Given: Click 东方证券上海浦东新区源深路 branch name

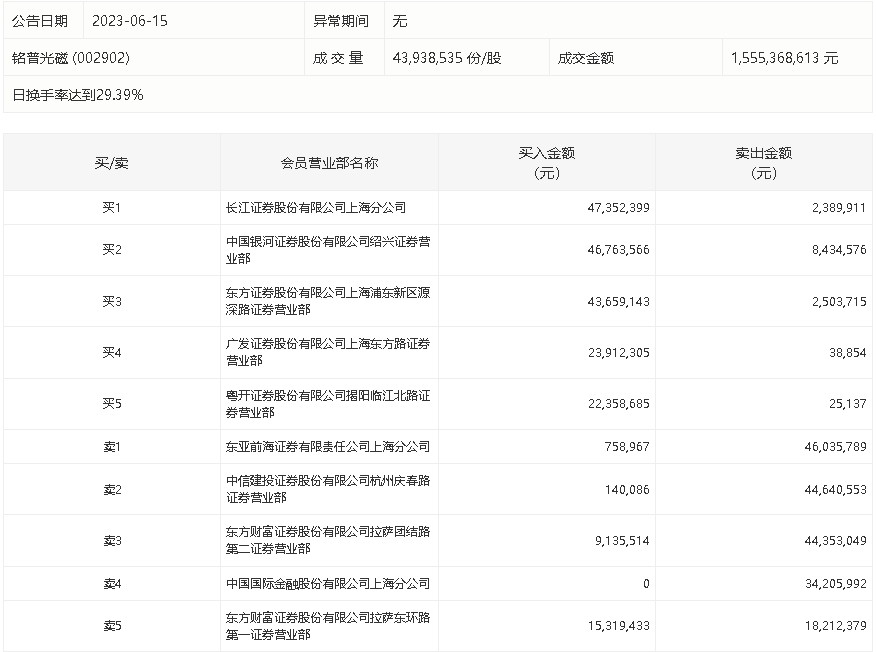Looking at the screenshot, I should 328,301.
